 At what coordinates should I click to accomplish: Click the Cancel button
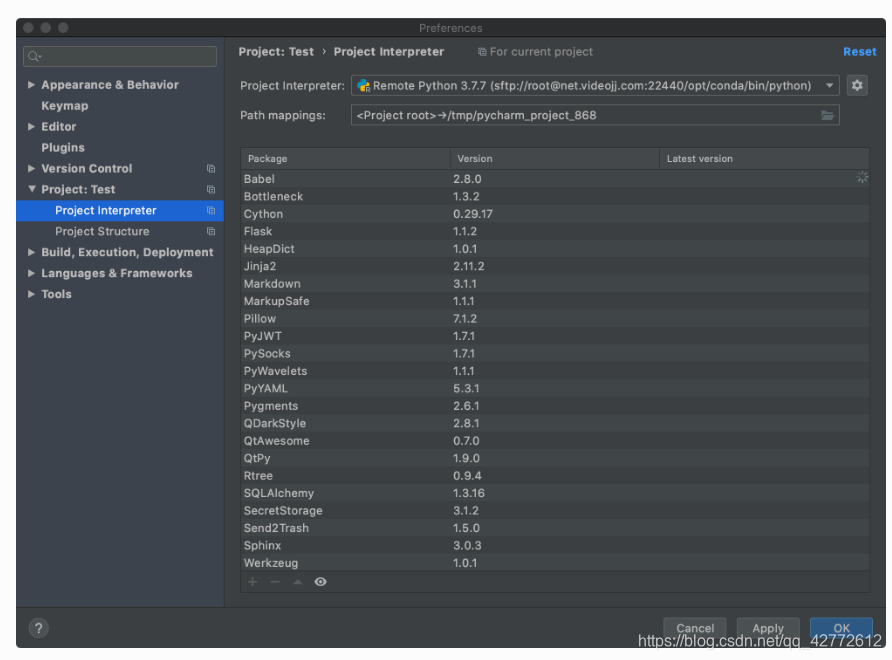click(x=695, y=628)
